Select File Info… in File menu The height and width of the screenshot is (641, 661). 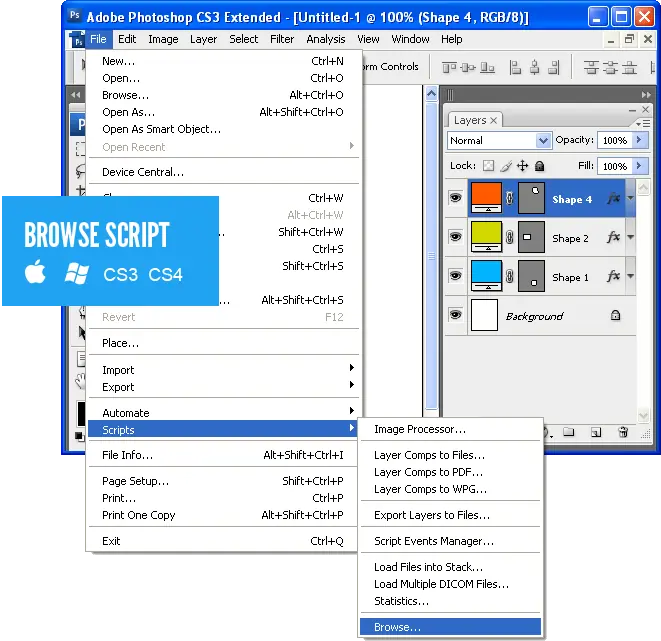pyautogui.click(x=223, y=455)
